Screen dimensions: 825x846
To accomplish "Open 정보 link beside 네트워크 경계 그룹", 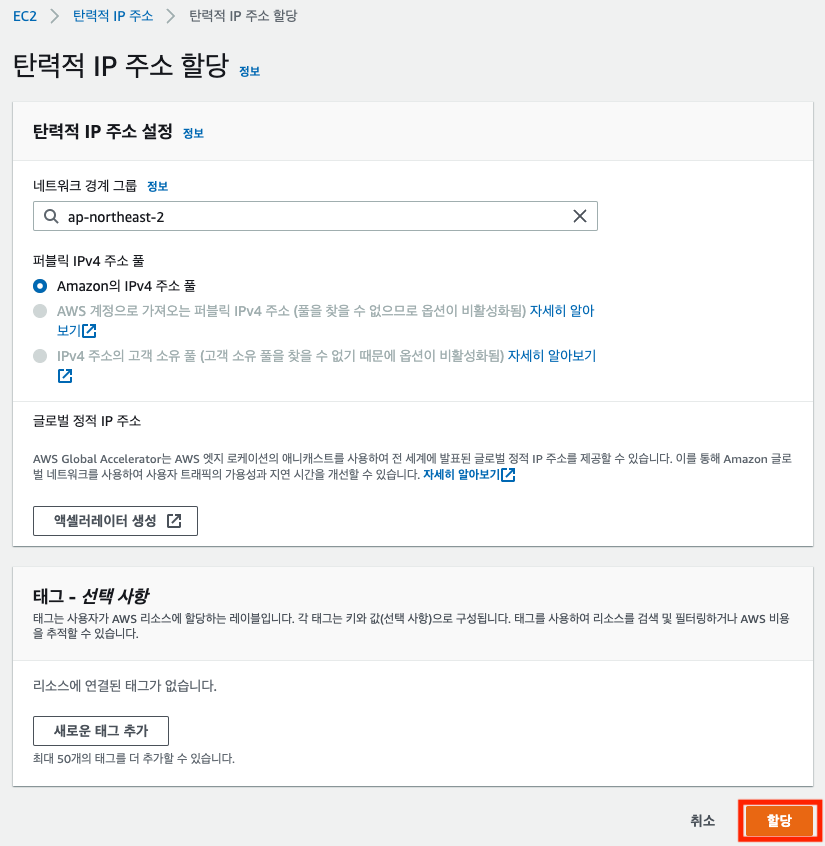I will click(x=158, y=187).
